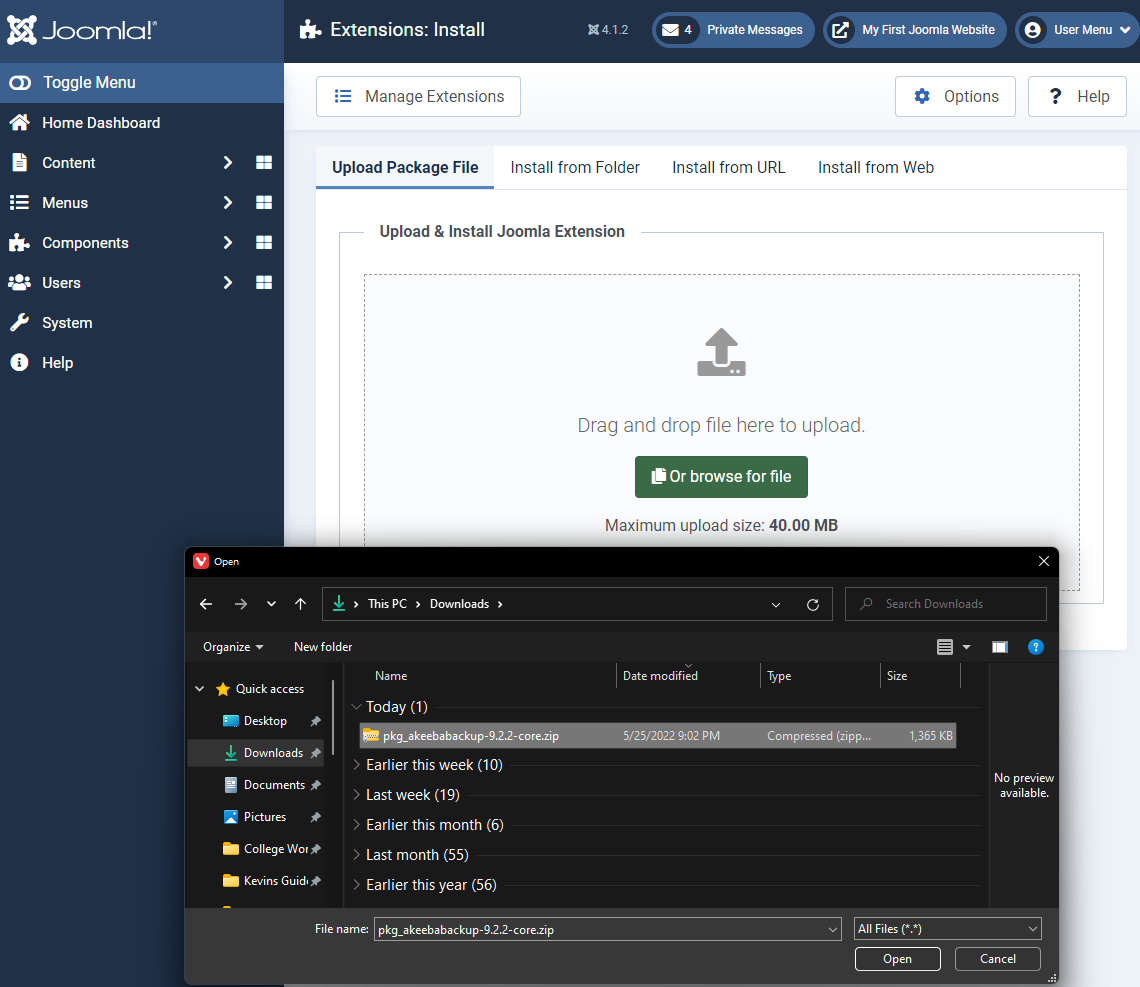
Task: Expand the address bar history dropdown
Action: 776,605
